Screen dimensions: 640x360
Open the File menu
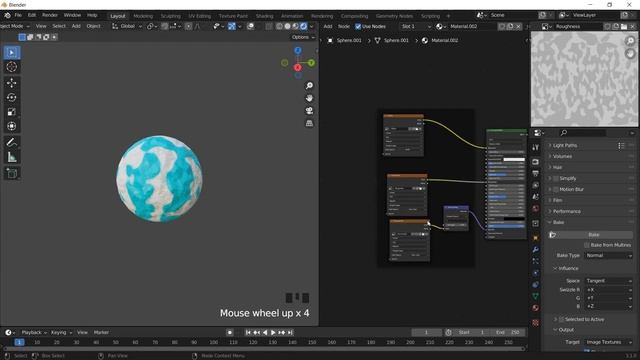[18, 15]
